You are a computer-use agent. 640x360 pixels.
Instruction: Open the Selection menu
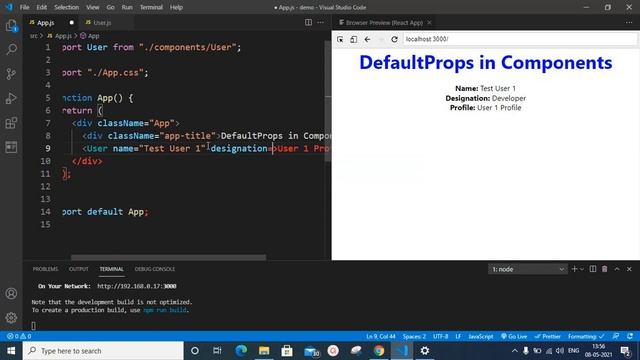(x=67, y=7)
